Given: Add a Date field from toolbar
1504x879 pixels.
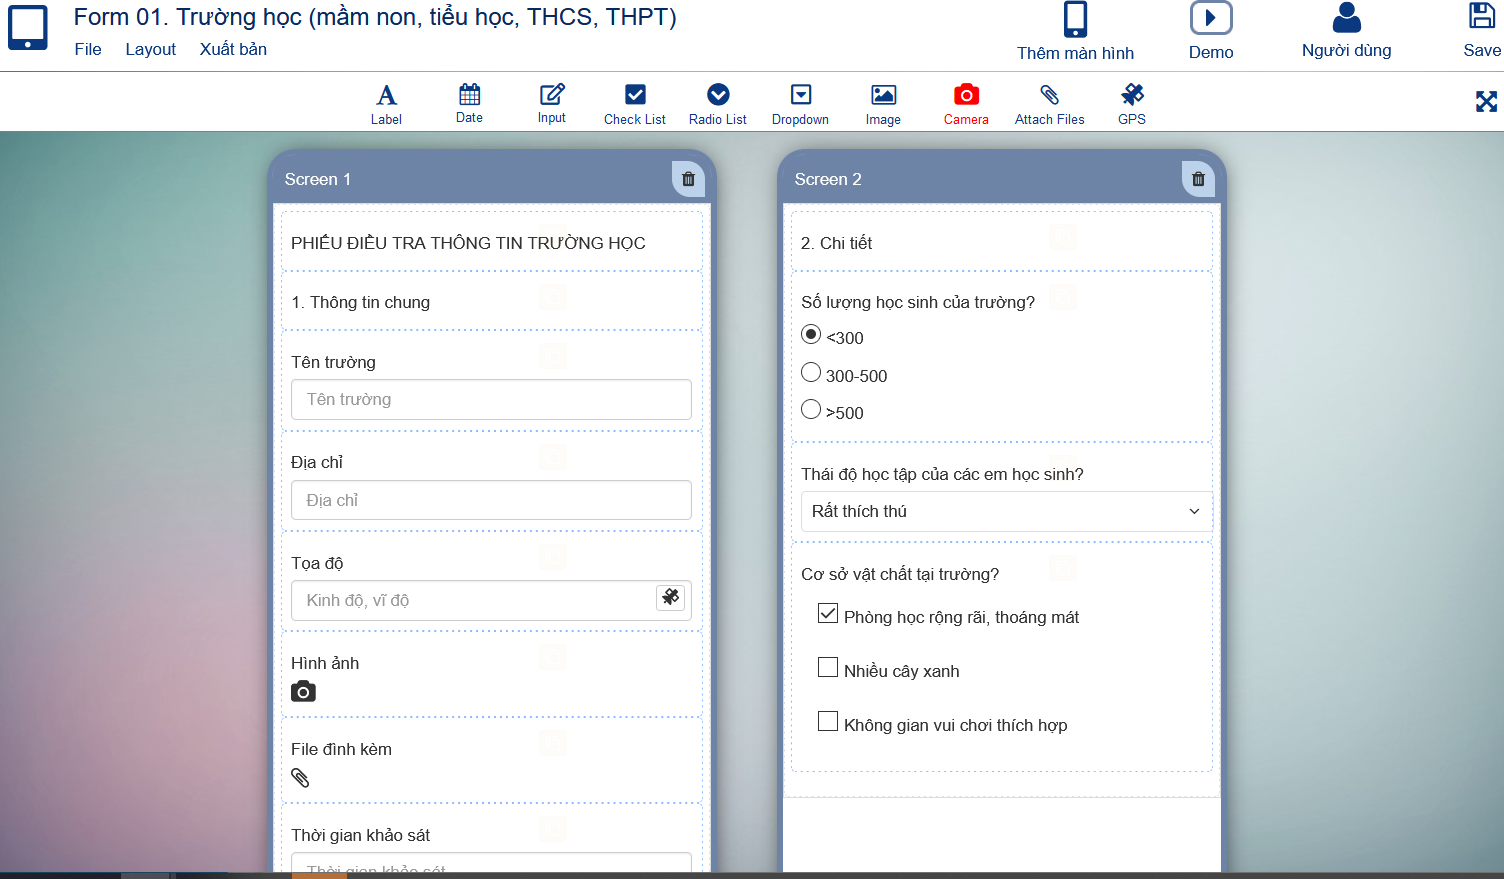Looking at the screenshot, I should [469, 103].
